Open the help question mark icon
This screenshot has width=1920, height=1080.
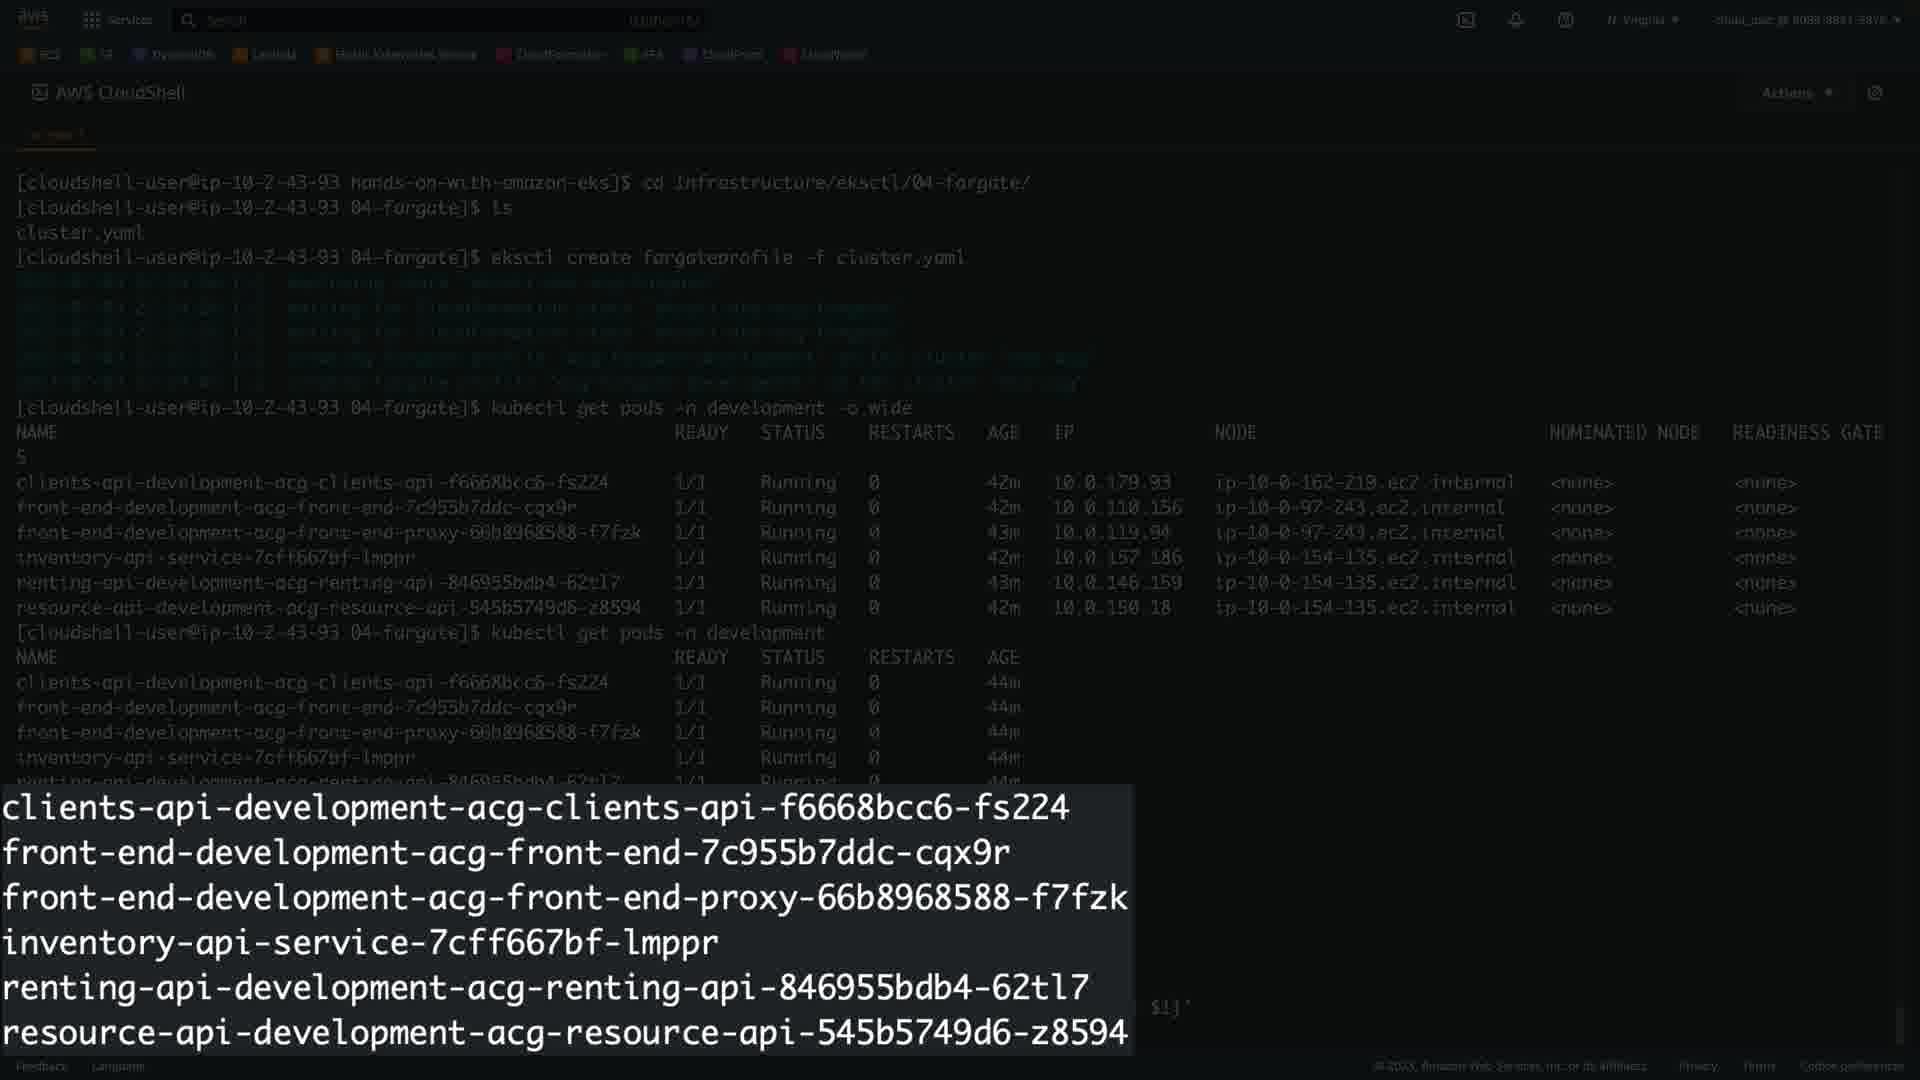(x=1565, y=20)
